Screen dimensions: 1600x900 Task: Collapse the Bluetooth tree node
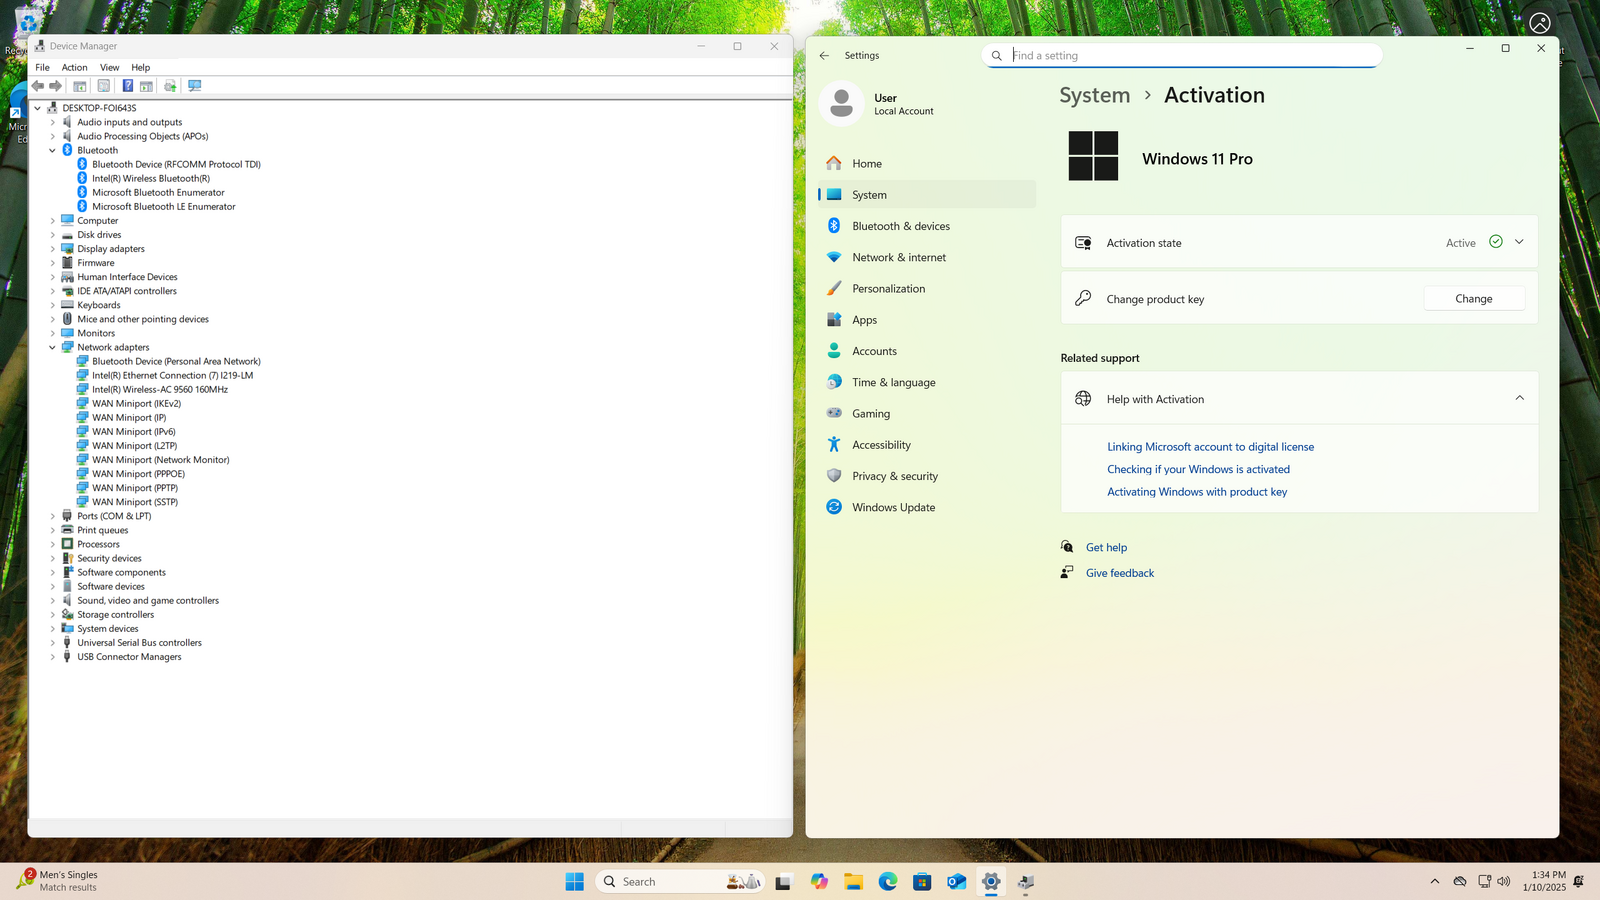coord(53,150)
